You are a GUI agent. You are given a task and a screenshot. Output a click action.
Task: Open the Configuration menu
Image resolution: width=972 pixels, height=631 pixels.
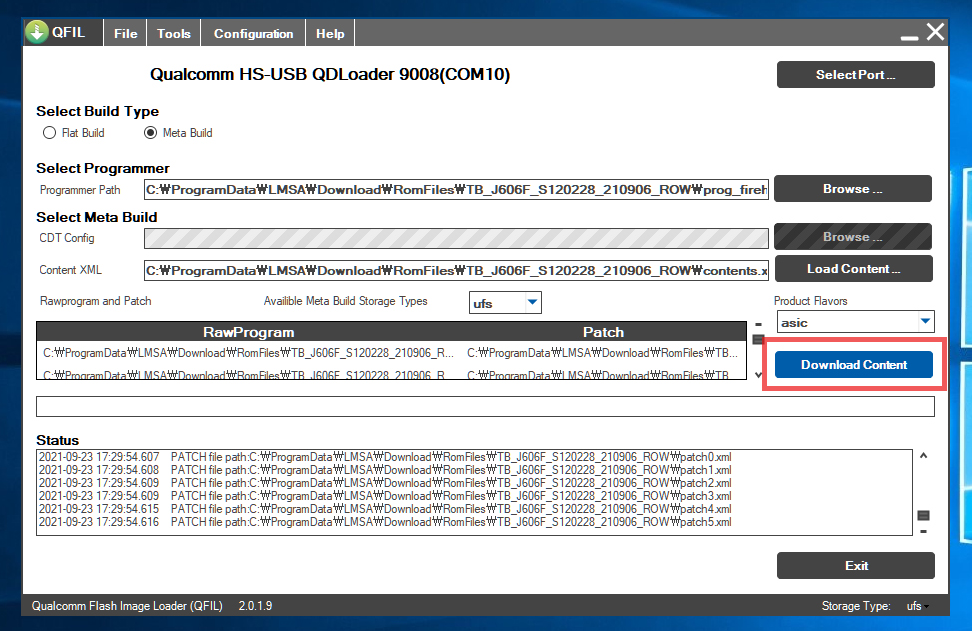253,33
